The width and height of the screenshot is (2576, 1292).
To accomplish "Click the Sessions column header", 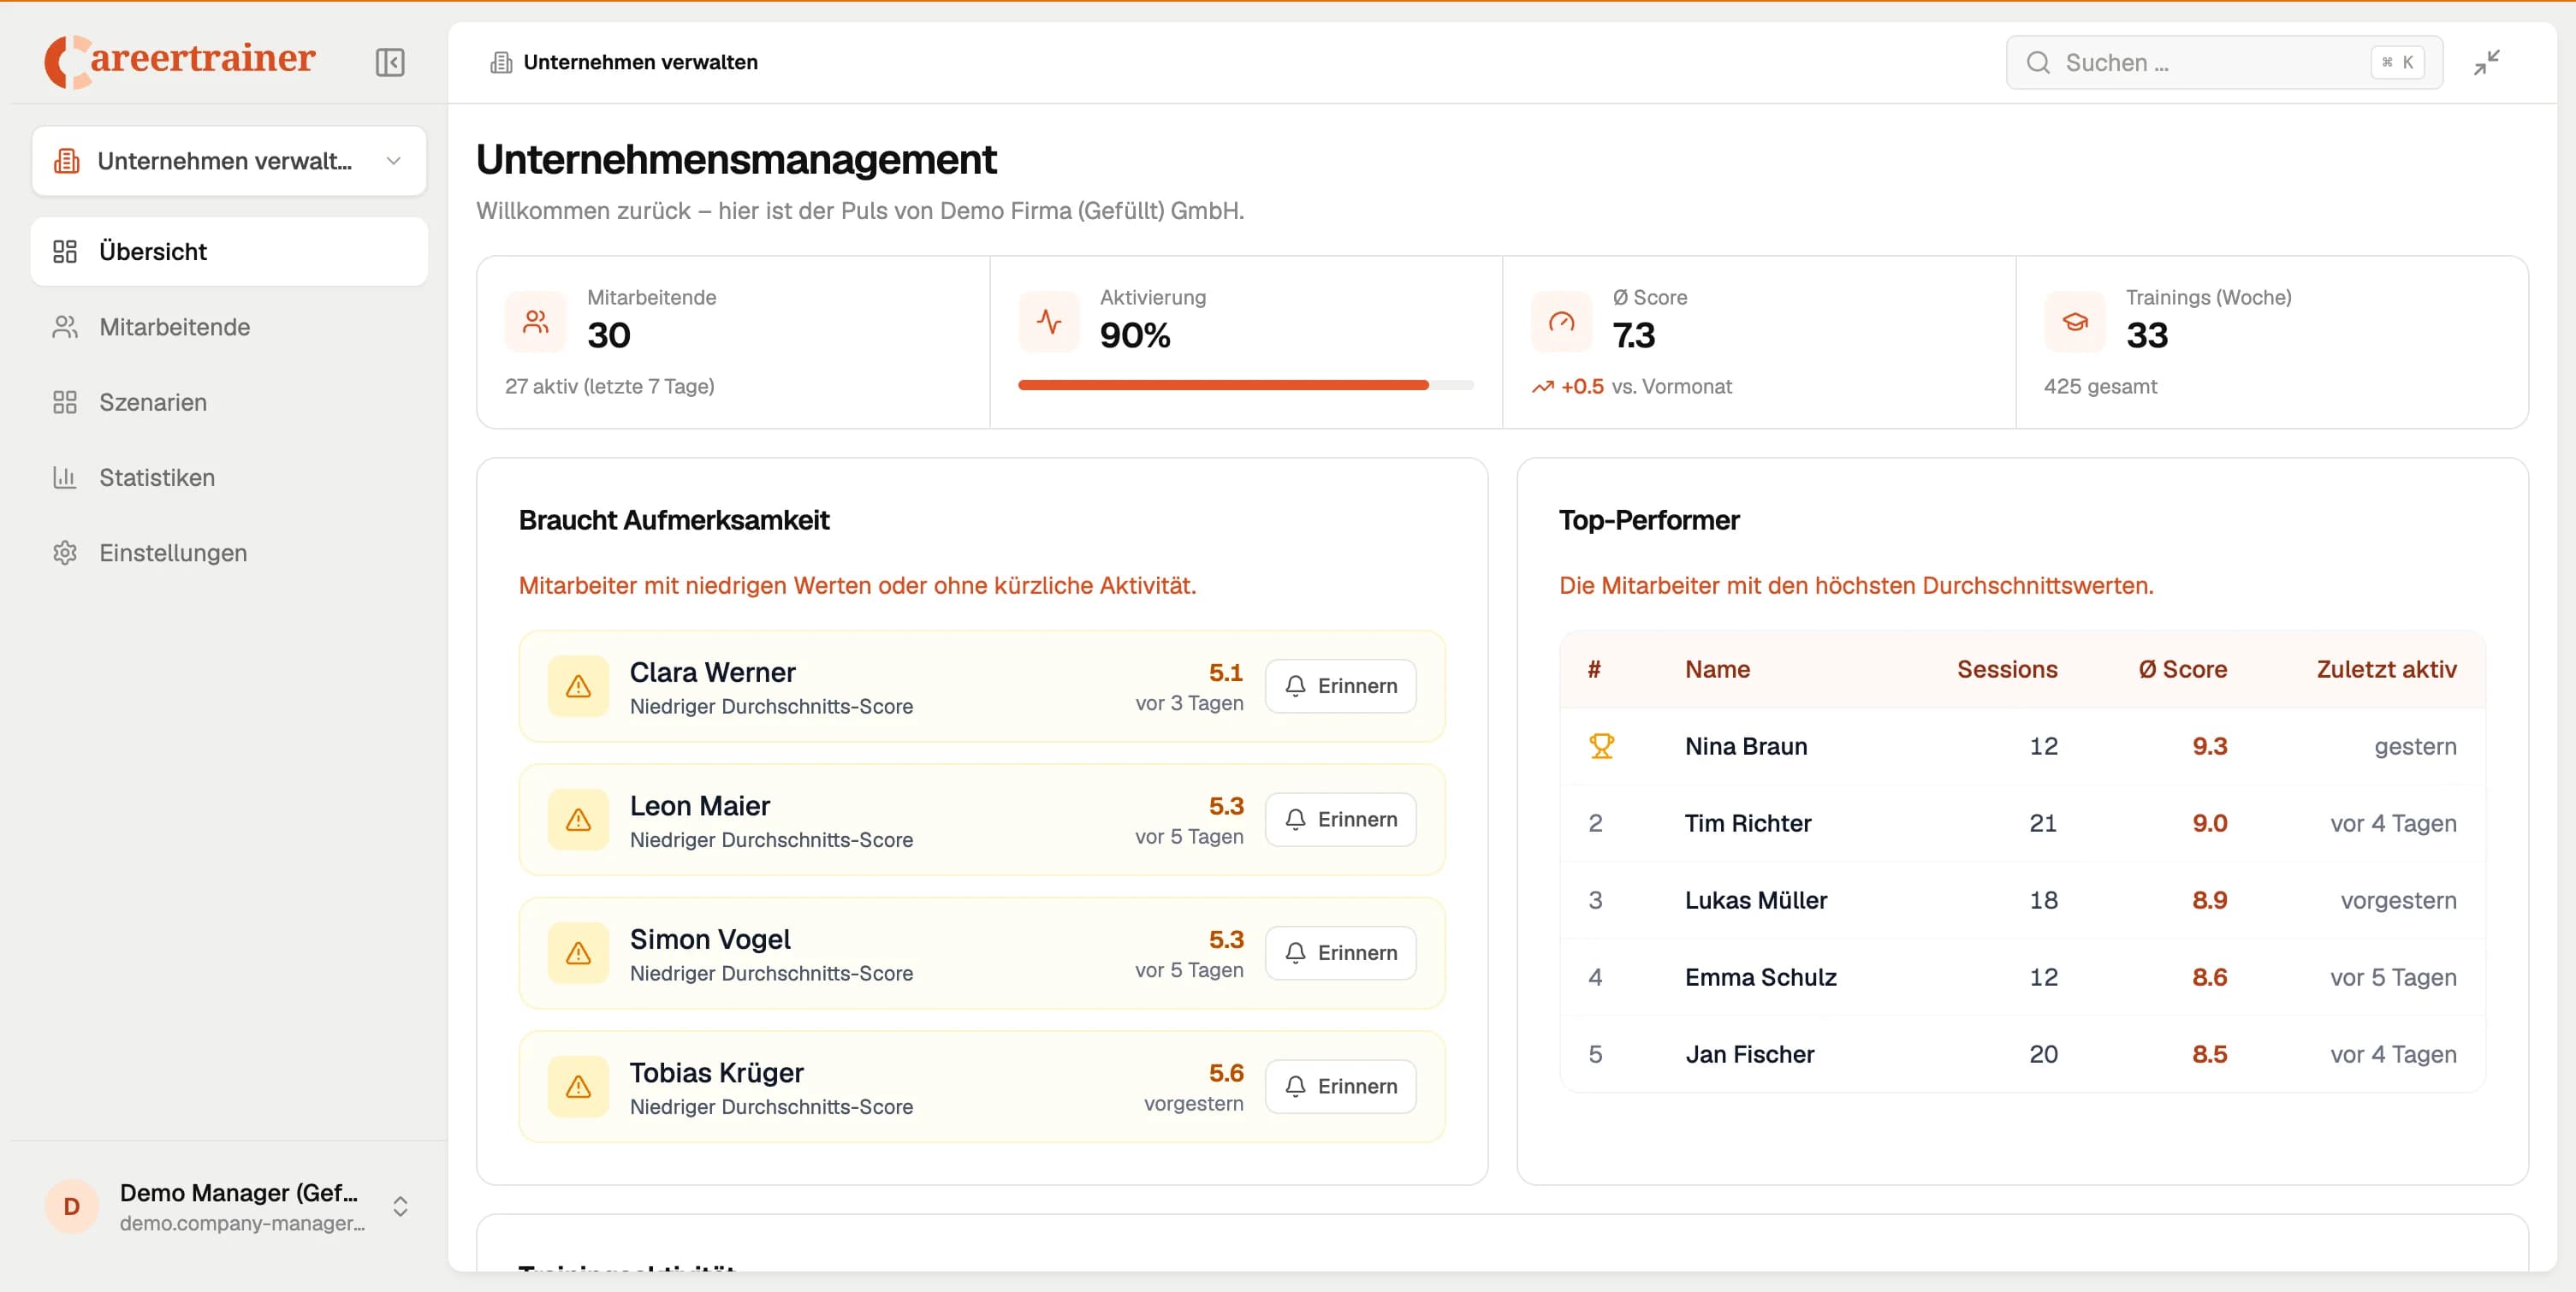I will (2006, 669).
